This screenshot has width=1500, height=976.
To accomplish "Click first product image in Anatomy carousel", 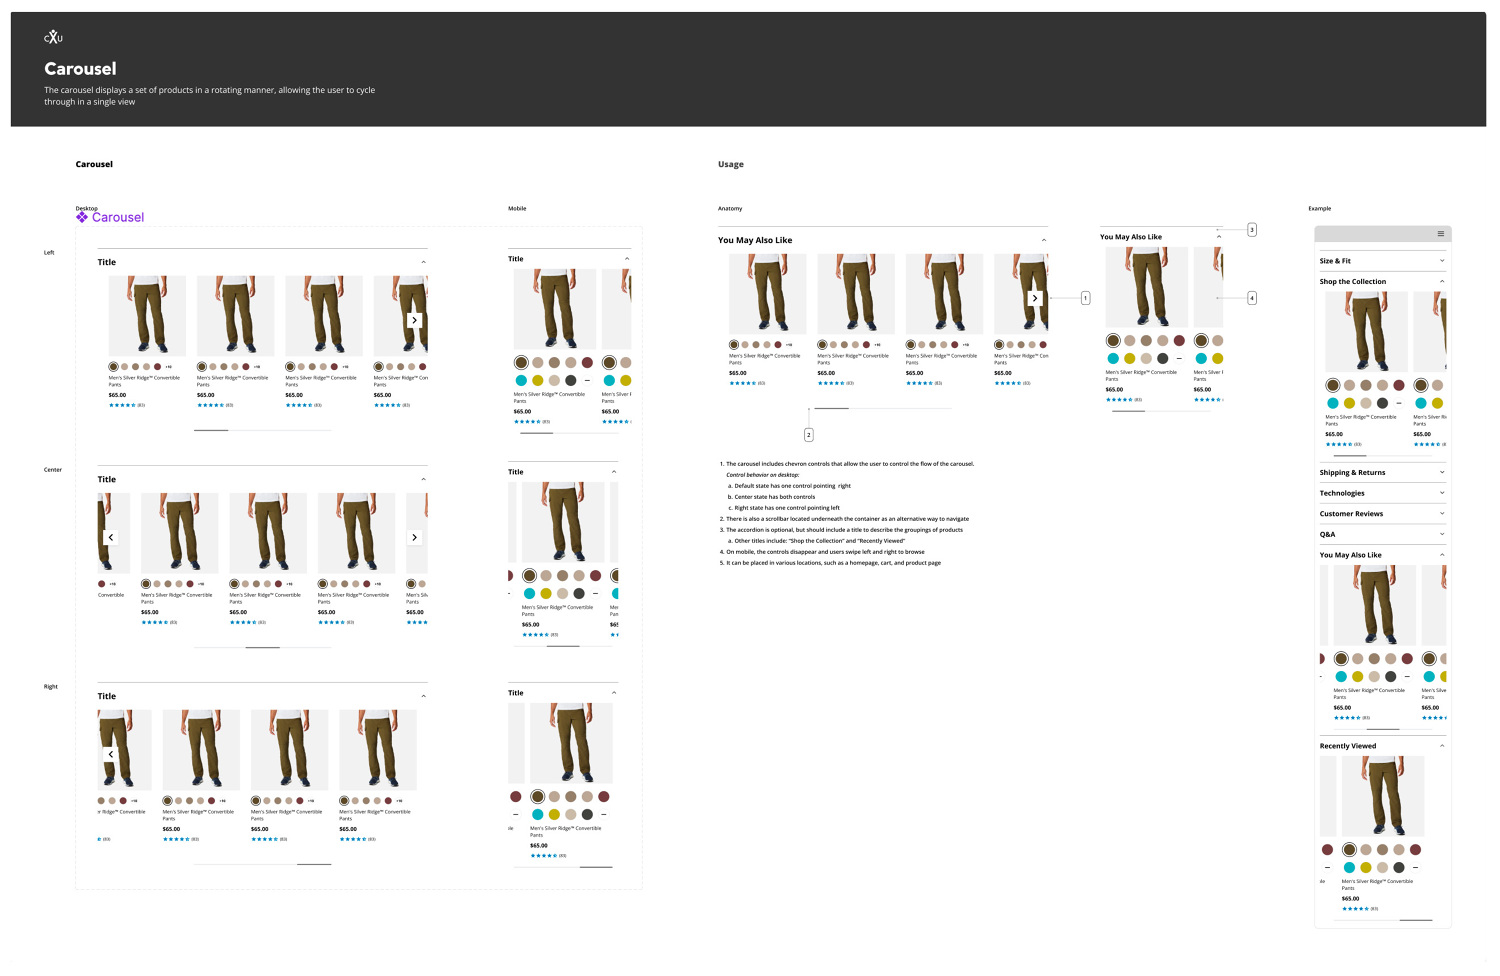I will (767, 293).
